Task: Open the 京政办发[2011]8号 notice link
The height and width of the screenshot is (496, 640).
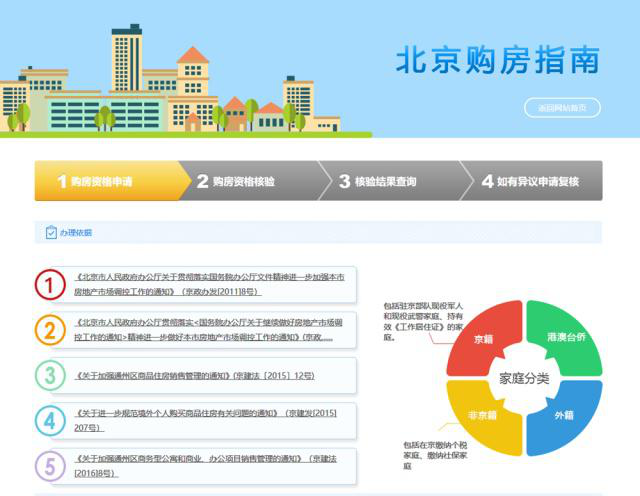Action: (x=209, y=285)
